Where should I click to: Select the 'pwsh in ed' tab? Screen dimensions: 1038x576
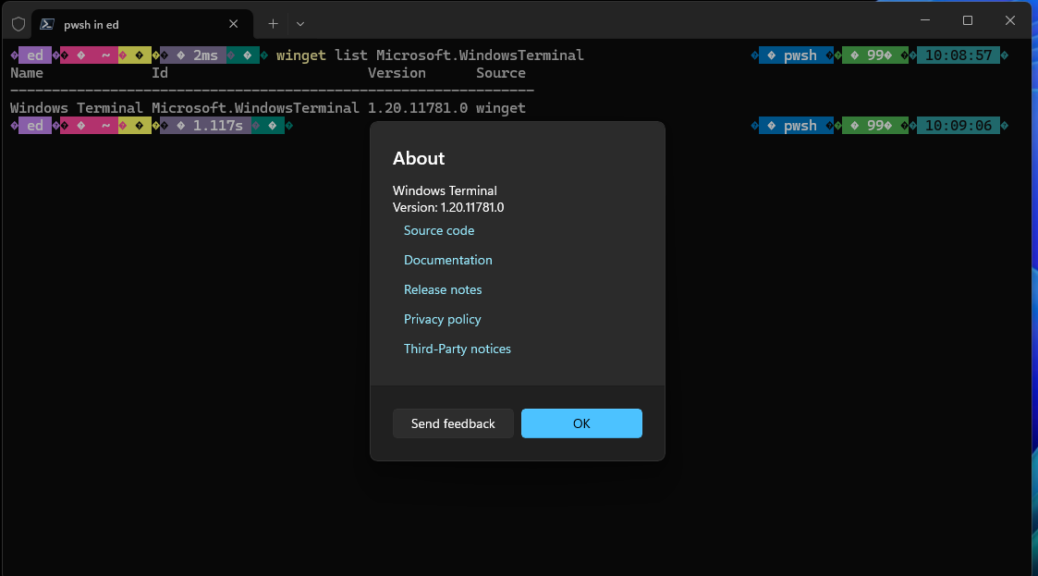pyautogui.click(x=142, y=24)
